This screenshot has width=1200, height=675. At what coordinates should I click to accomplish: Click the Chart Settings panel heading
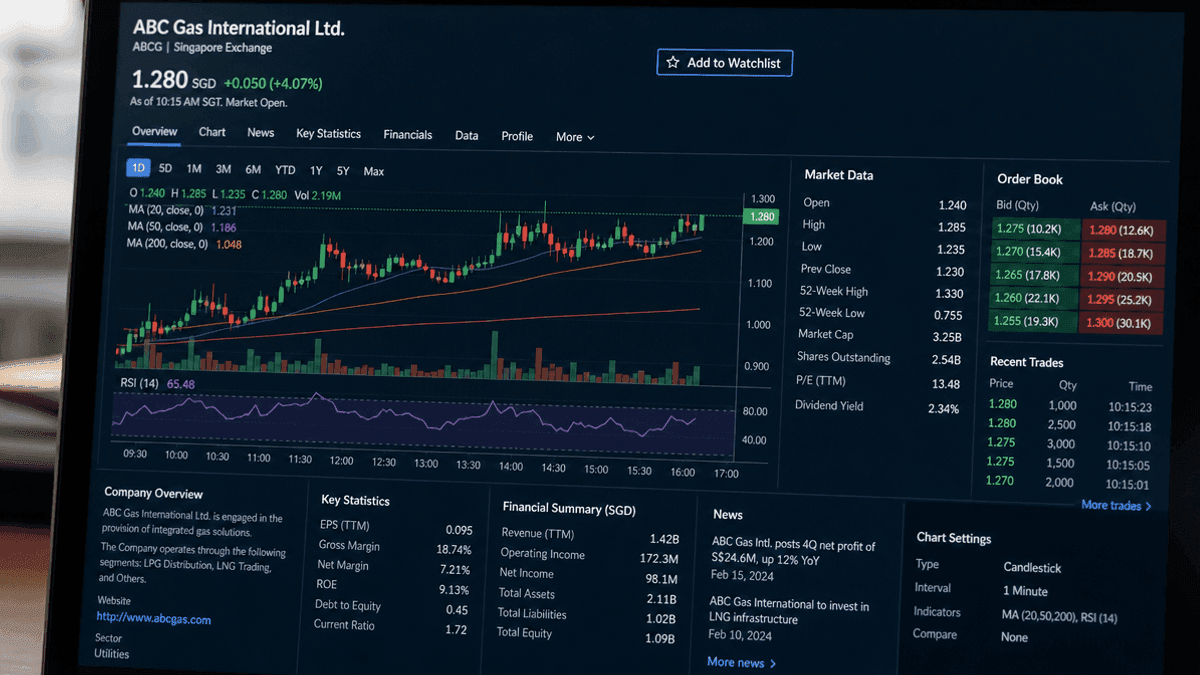954,538
